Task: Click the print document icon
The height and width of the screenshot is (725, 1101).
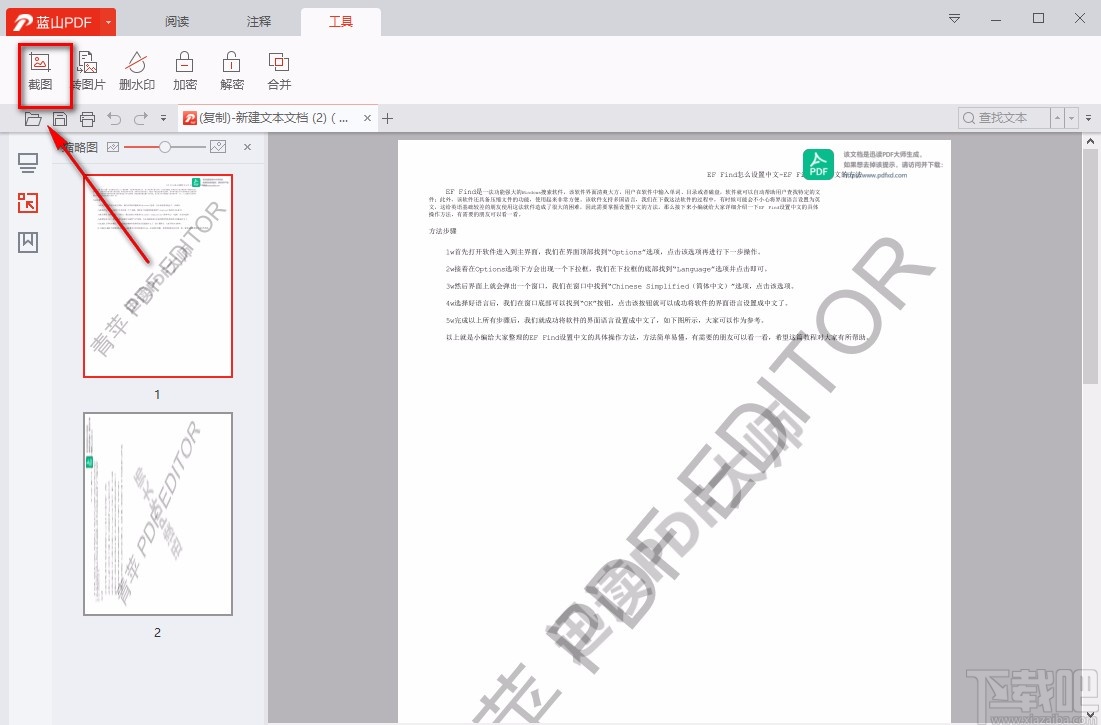Action: (87, 118)
